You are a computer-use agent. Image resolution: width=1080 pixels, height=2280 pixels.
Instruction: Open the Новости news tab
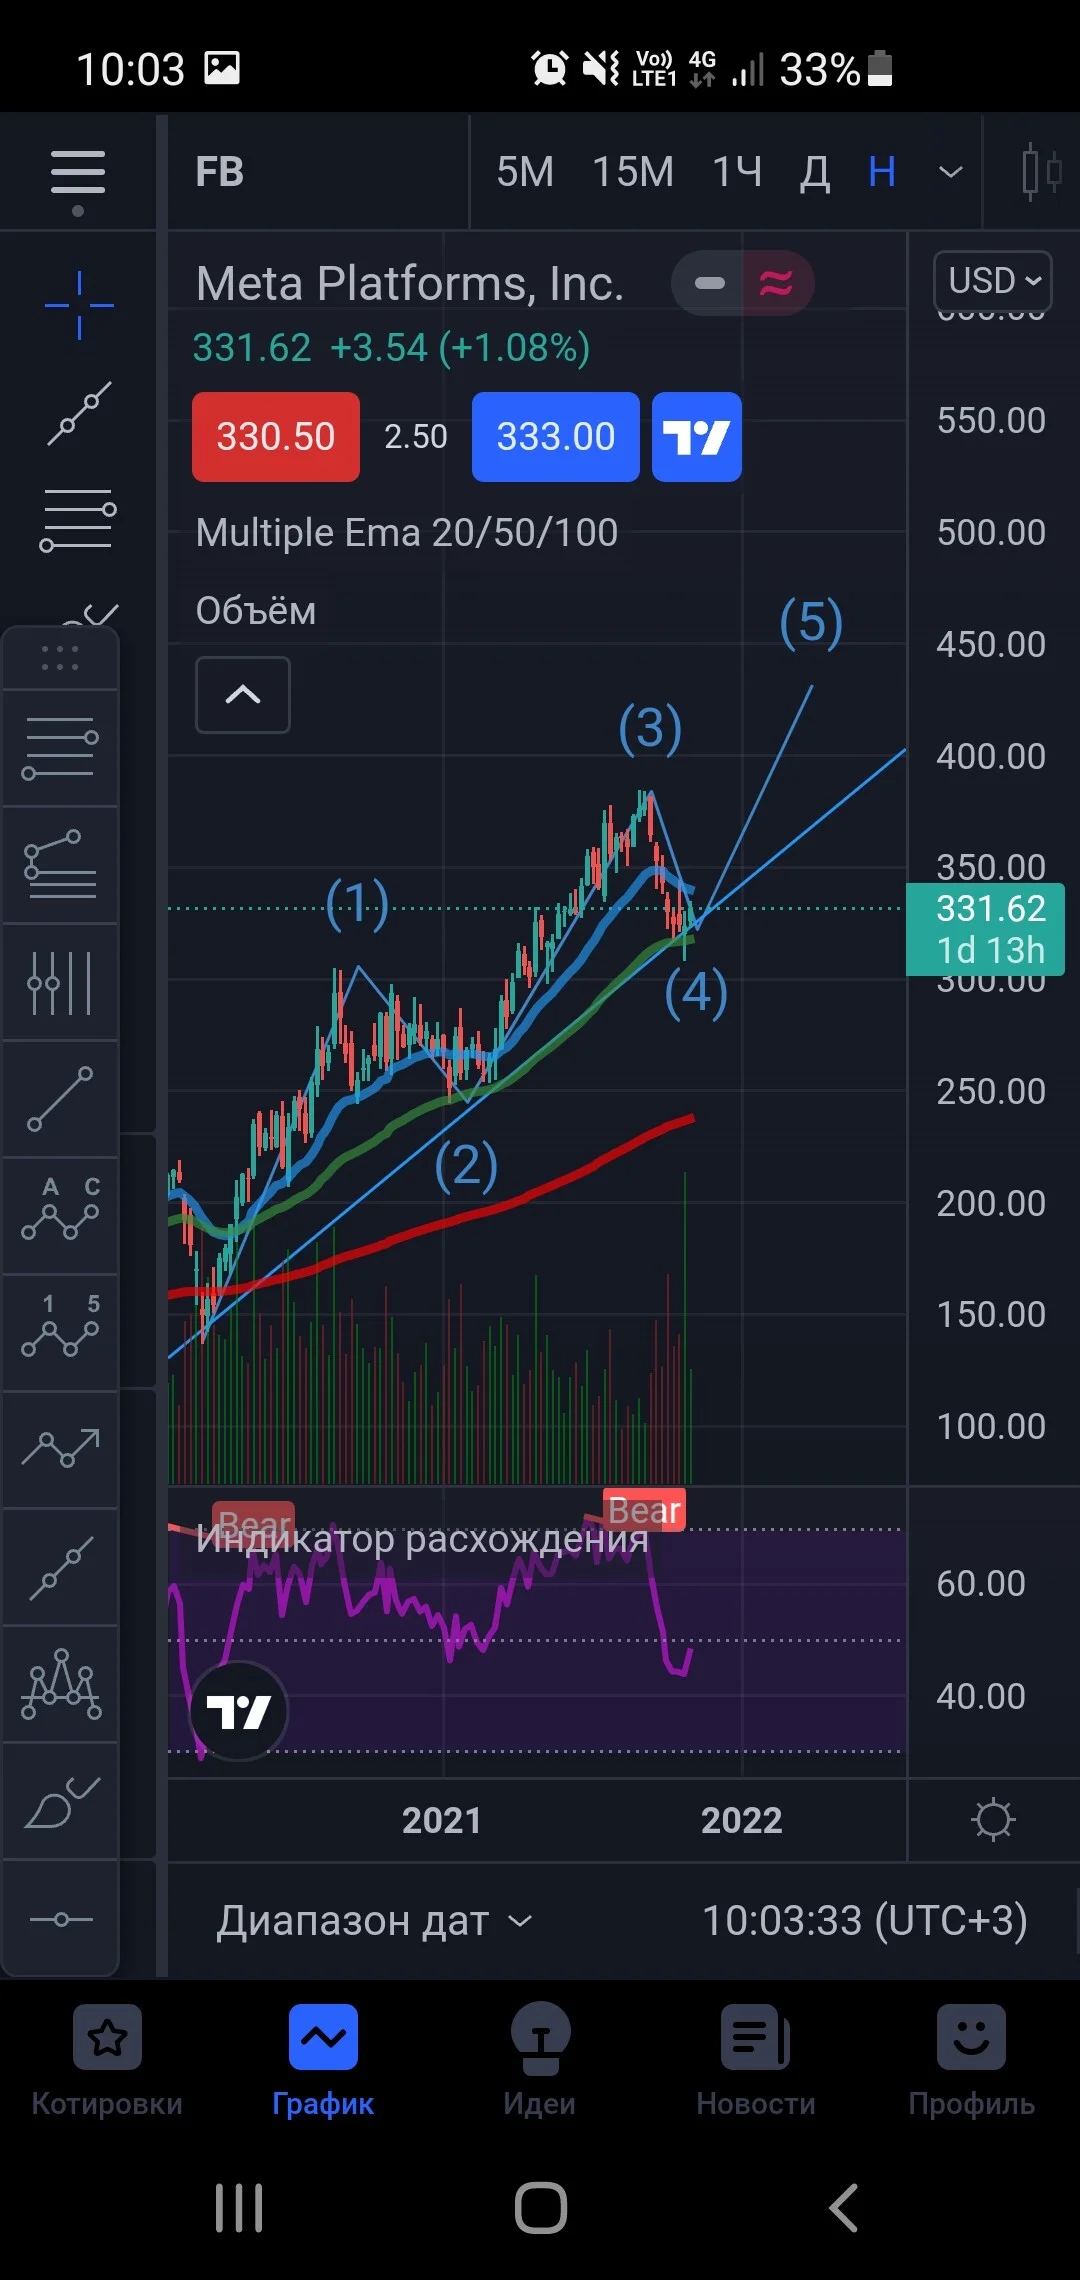pyautogui.click(x=756, y=2062)
